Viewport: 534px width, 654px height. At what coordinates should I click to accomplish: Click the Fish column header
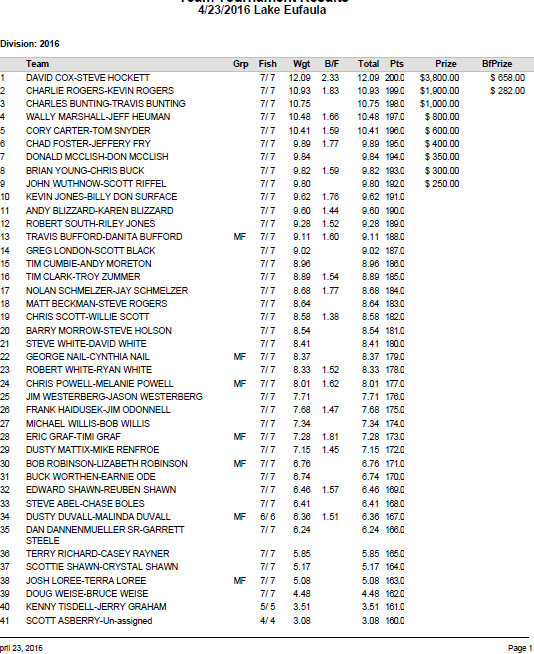[x=267, y=64]
